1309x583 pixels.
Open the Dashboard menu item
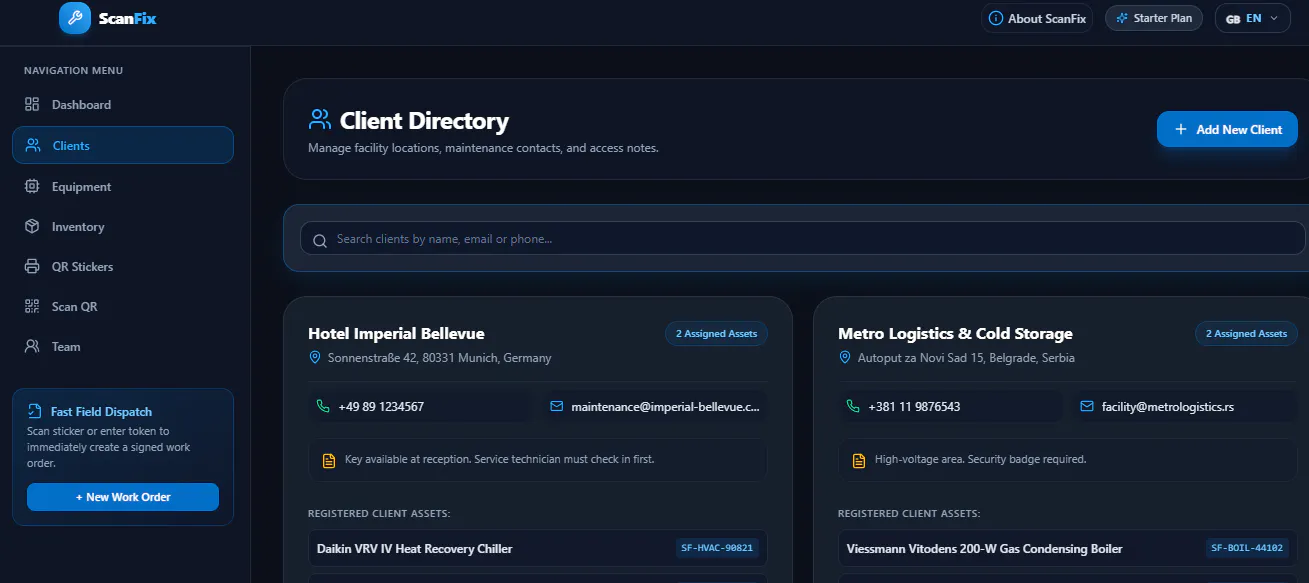click(x=123, y=104)
